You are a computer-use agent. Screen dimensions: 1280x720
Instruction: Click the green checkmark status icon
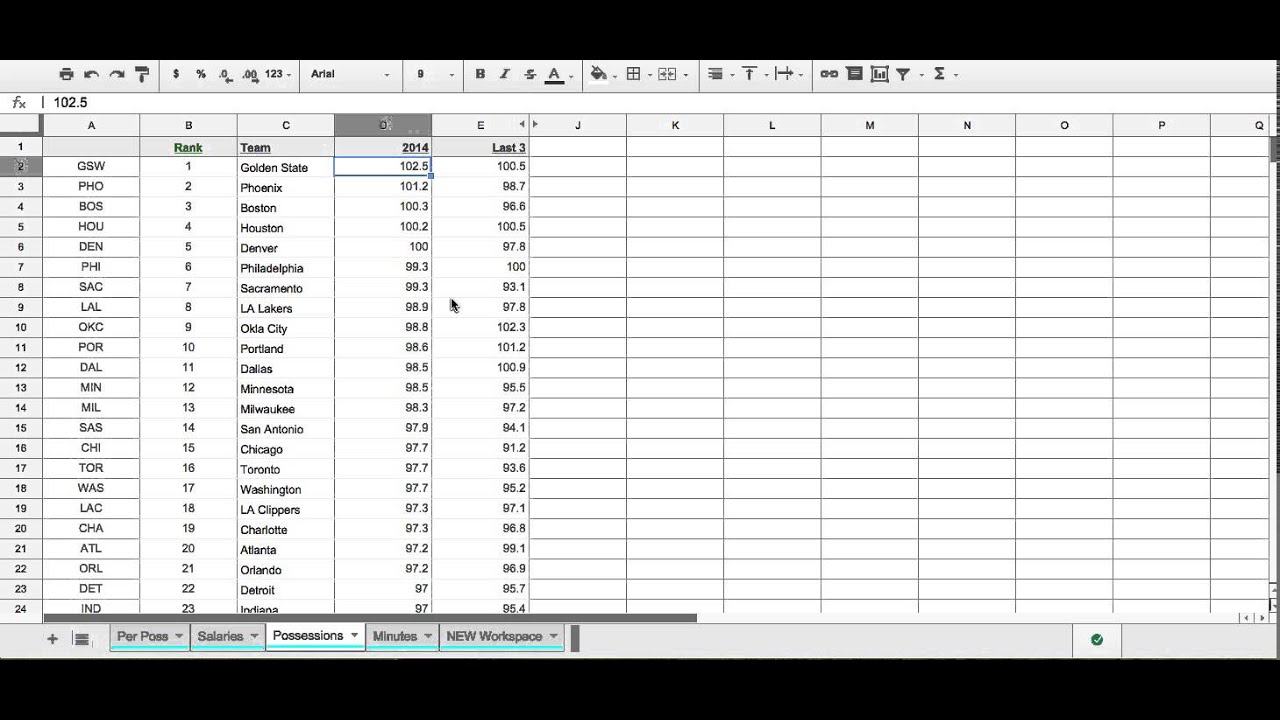[1097, 639]
